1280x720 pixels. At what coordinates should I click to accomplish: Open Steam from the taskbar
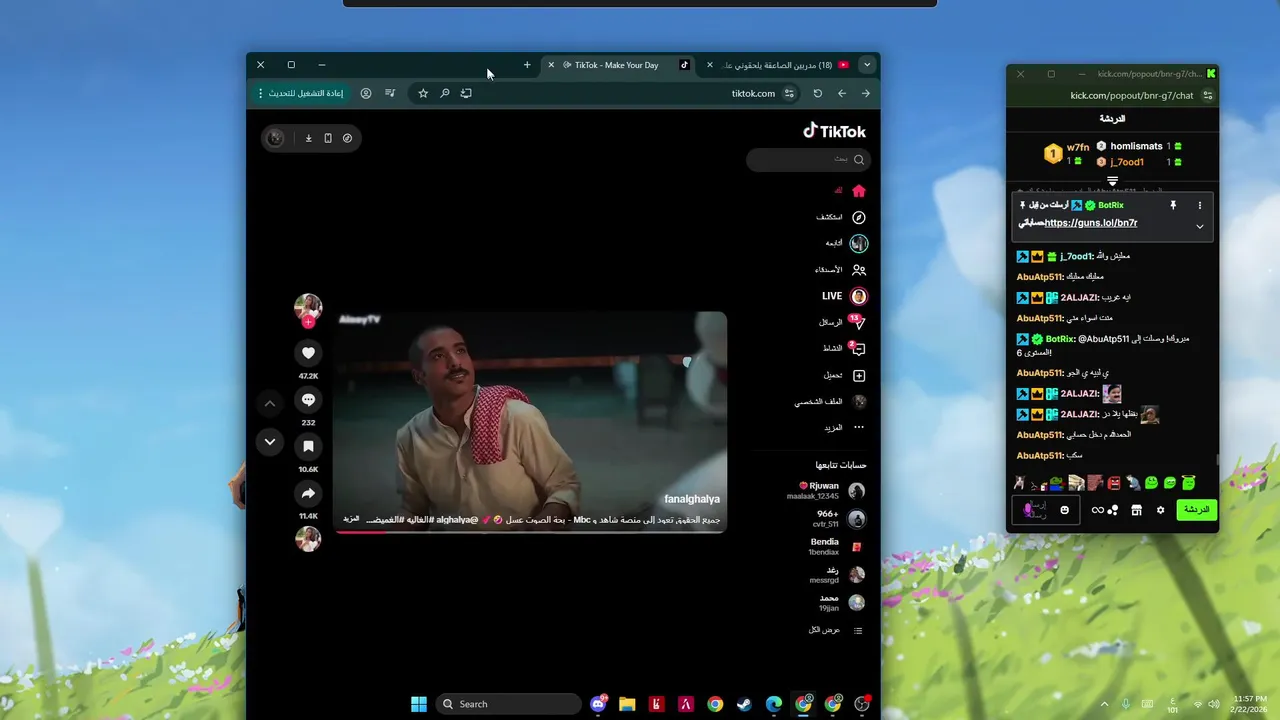744,704
